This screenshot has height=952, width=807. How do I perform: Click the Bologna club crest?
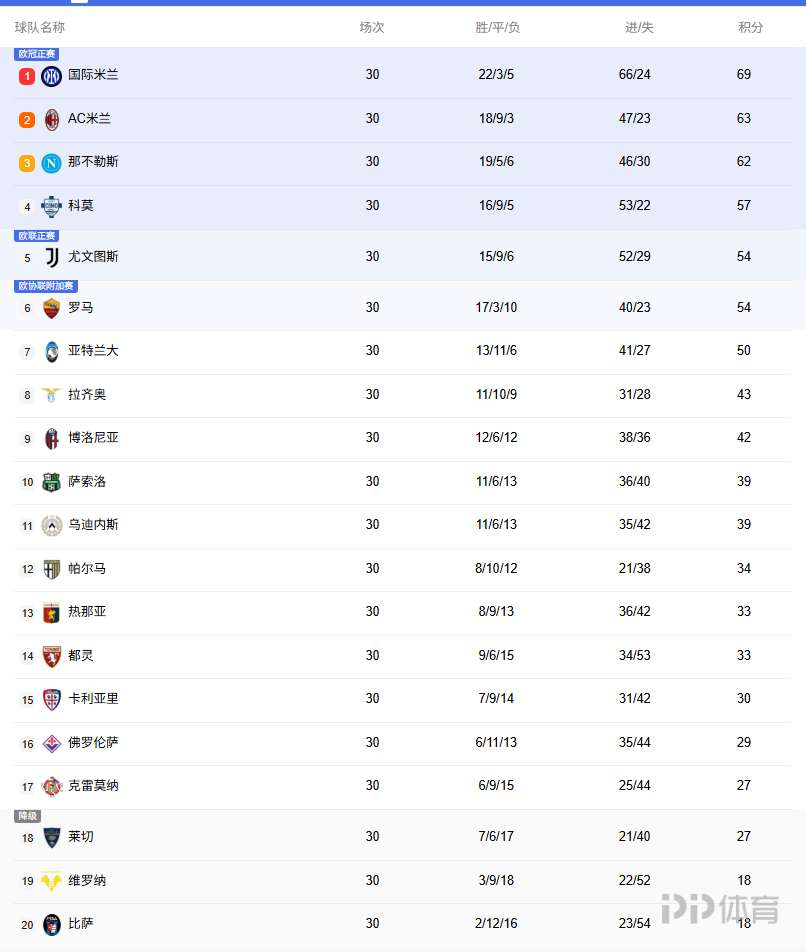pos(51,438)
